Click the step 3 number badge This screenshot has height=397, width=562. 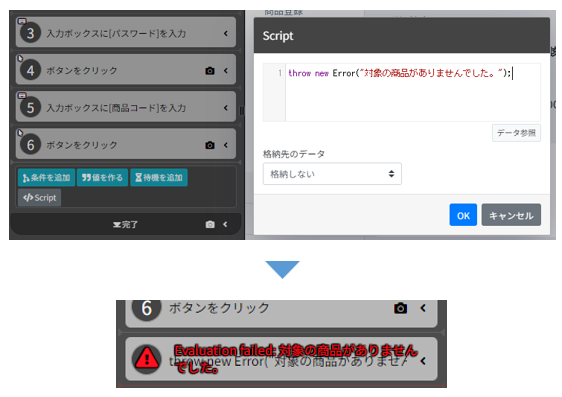(x=30, y=33)
